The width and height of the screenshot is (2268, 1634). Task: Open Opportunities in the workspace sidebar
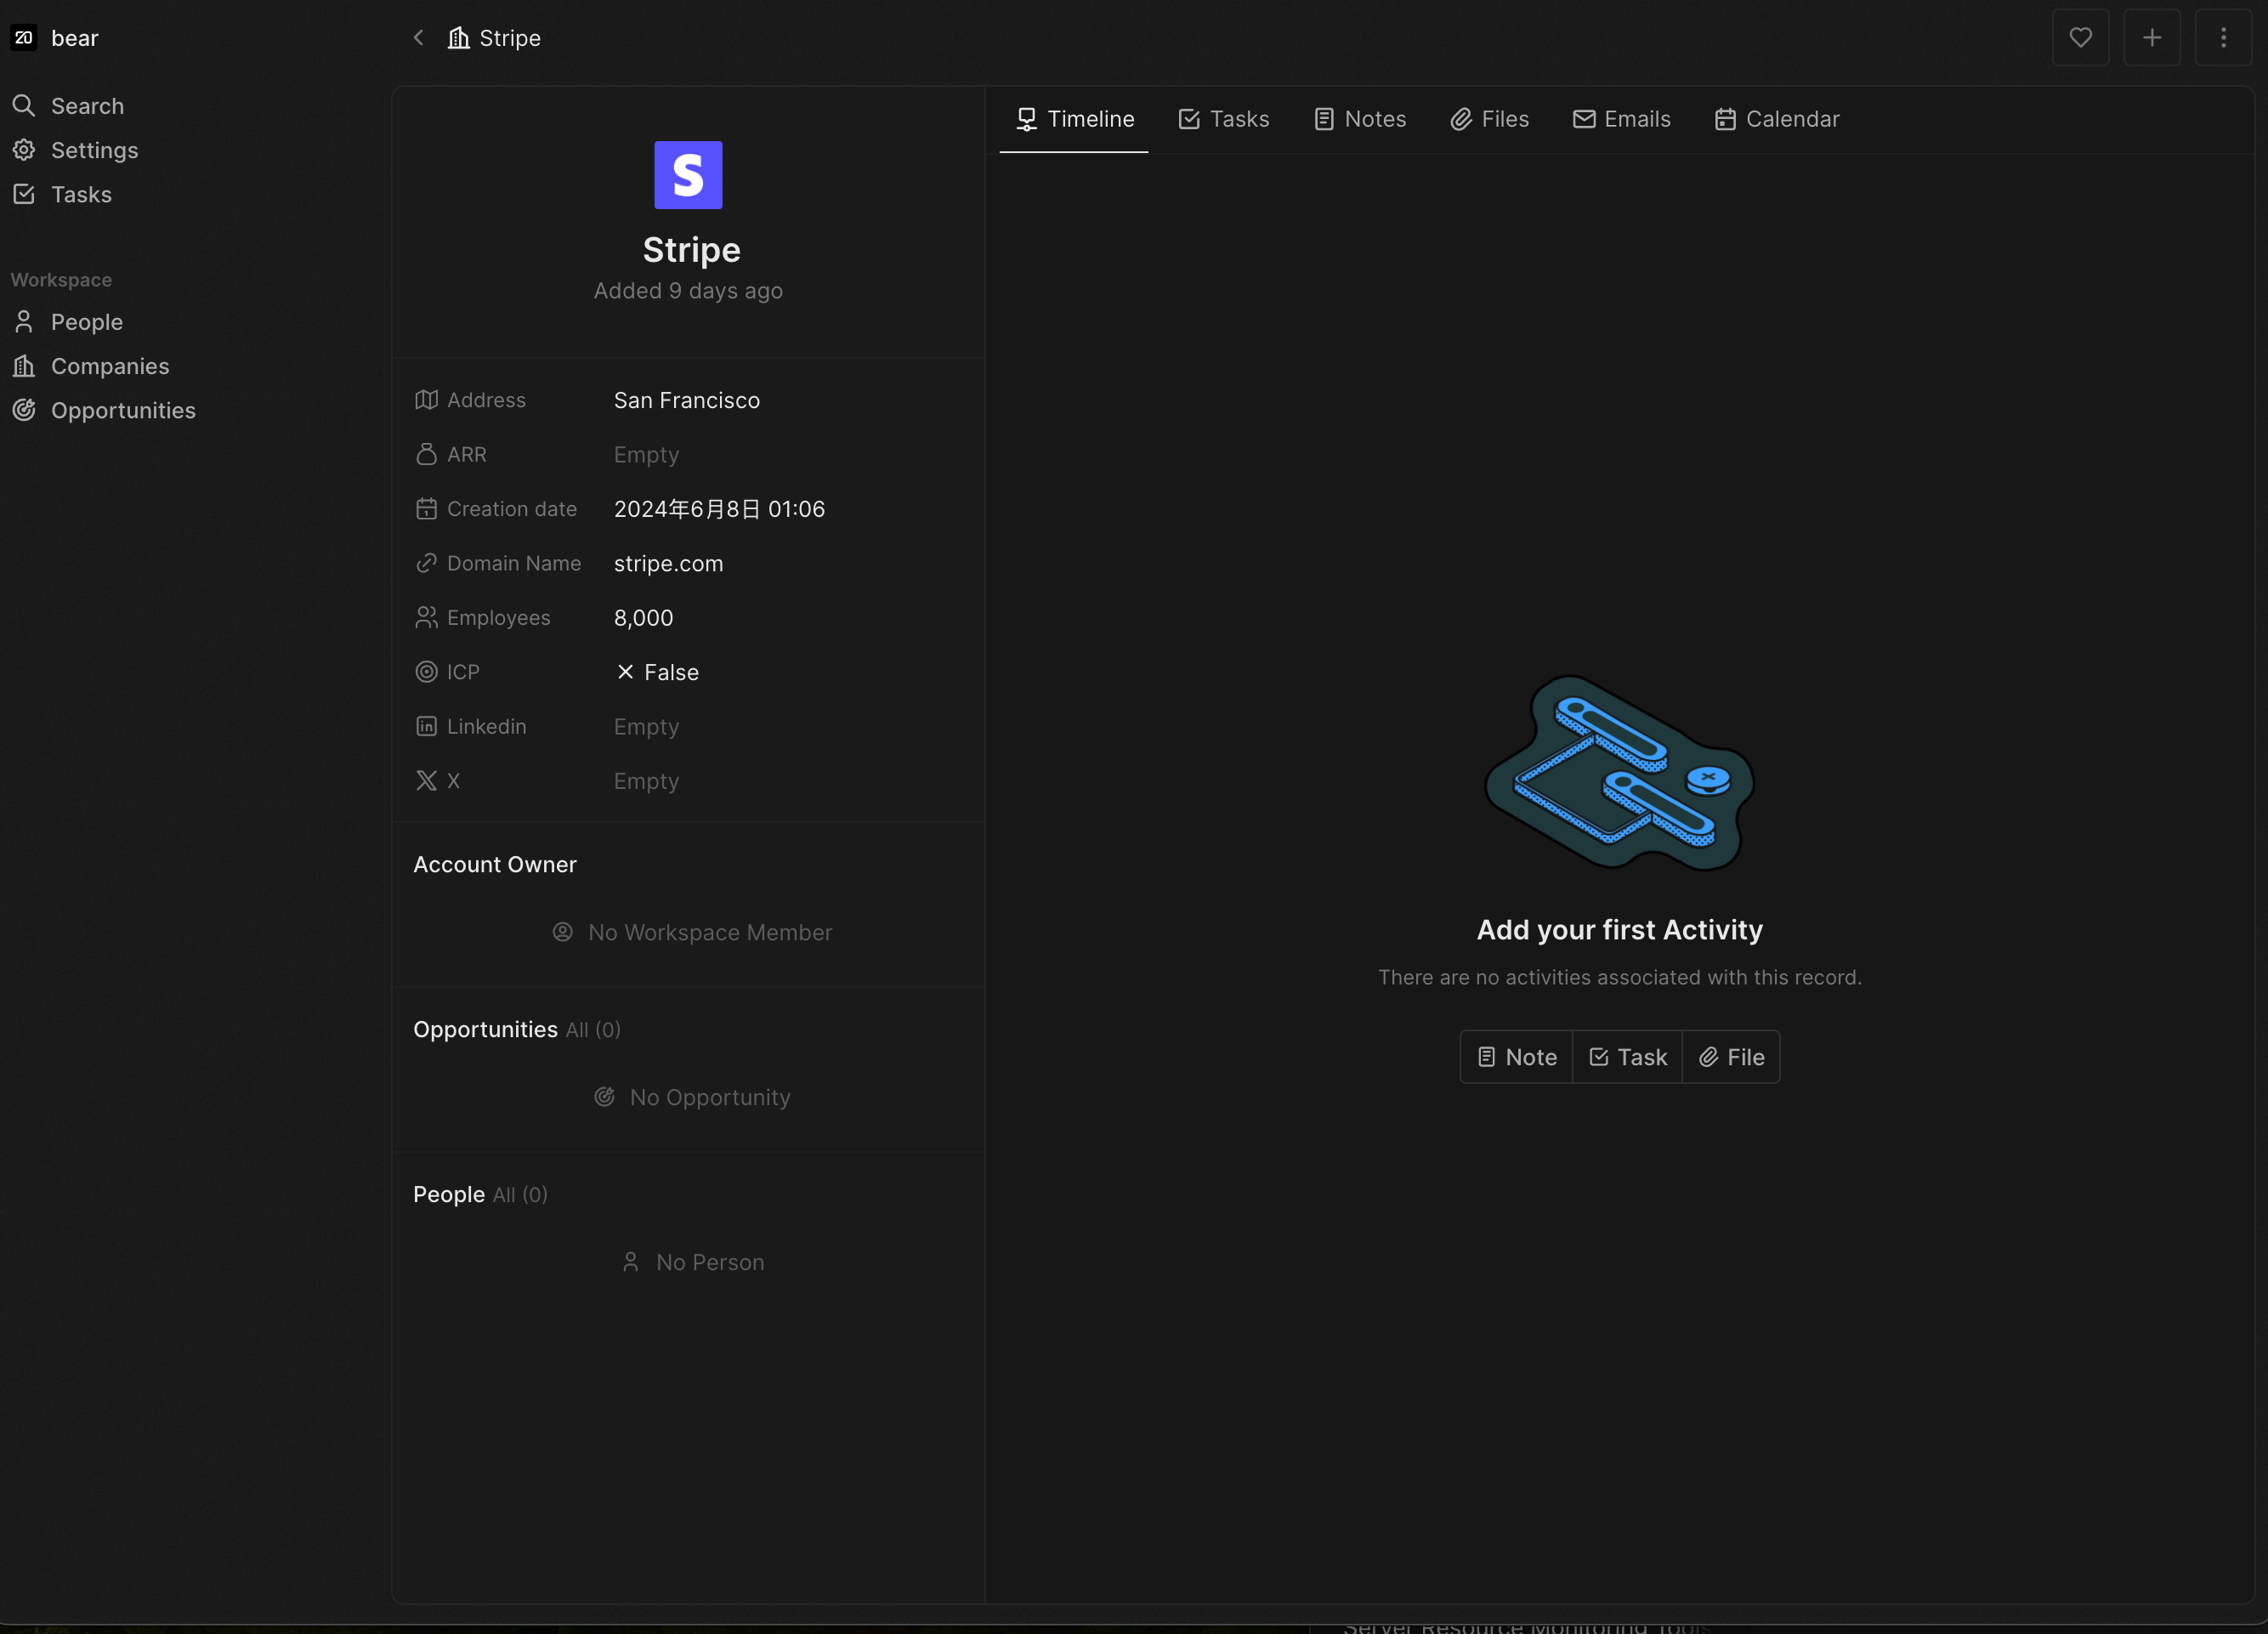123,410
